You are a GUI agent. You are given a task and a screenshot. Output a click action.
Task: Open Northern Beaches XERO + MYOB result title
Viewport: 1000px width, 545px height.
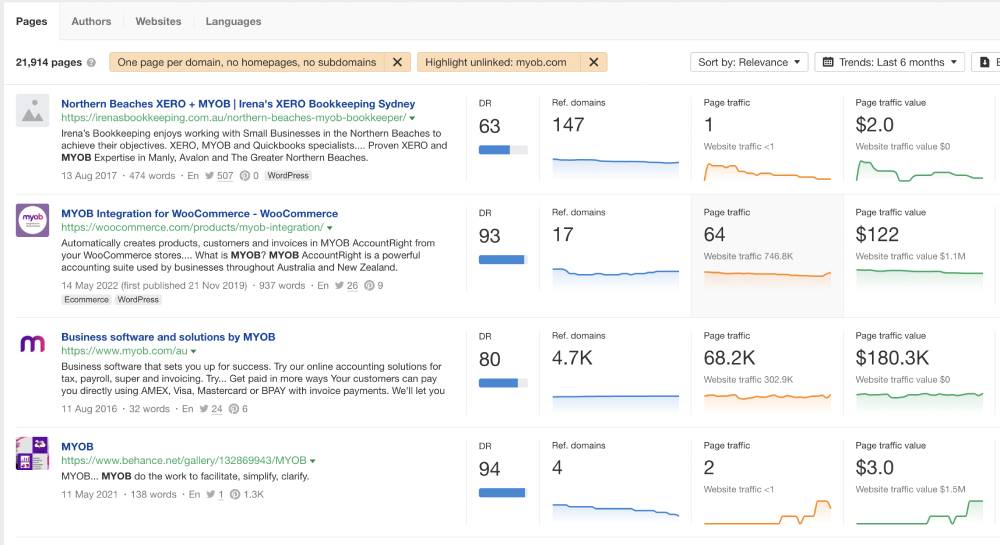pyautogui.click(x=238, y=103)
